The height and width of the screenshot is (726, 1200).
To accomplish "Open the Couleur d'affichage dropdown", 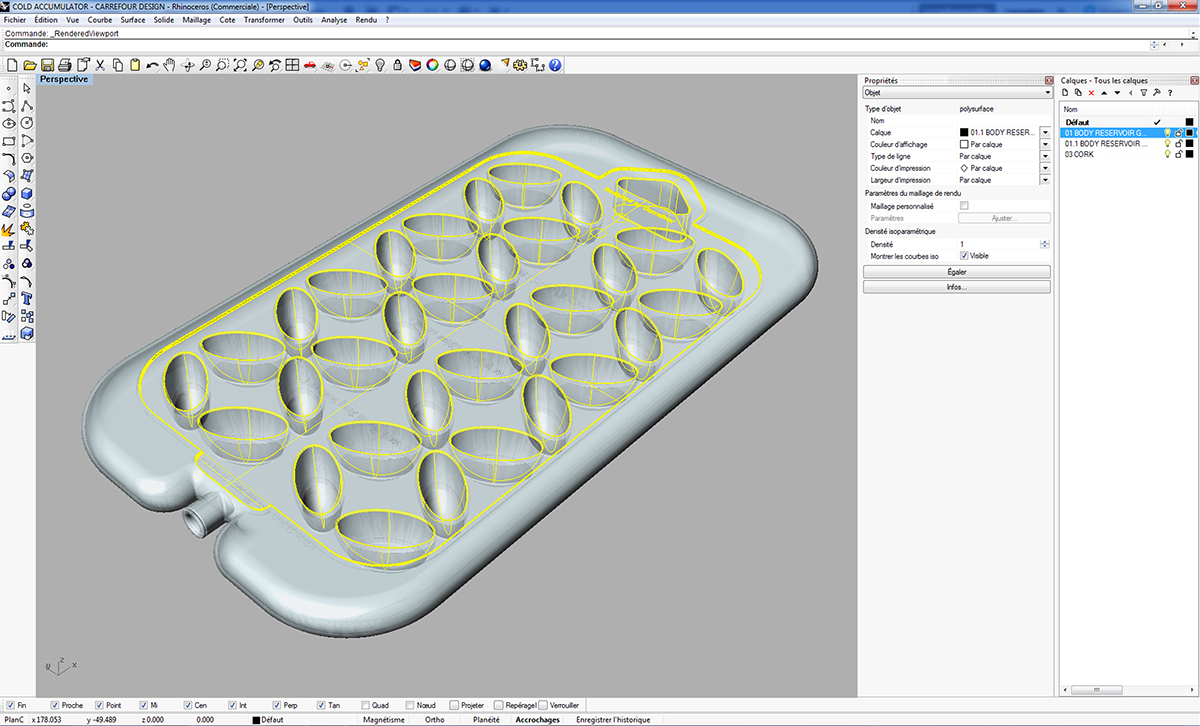I will 1045,146.
